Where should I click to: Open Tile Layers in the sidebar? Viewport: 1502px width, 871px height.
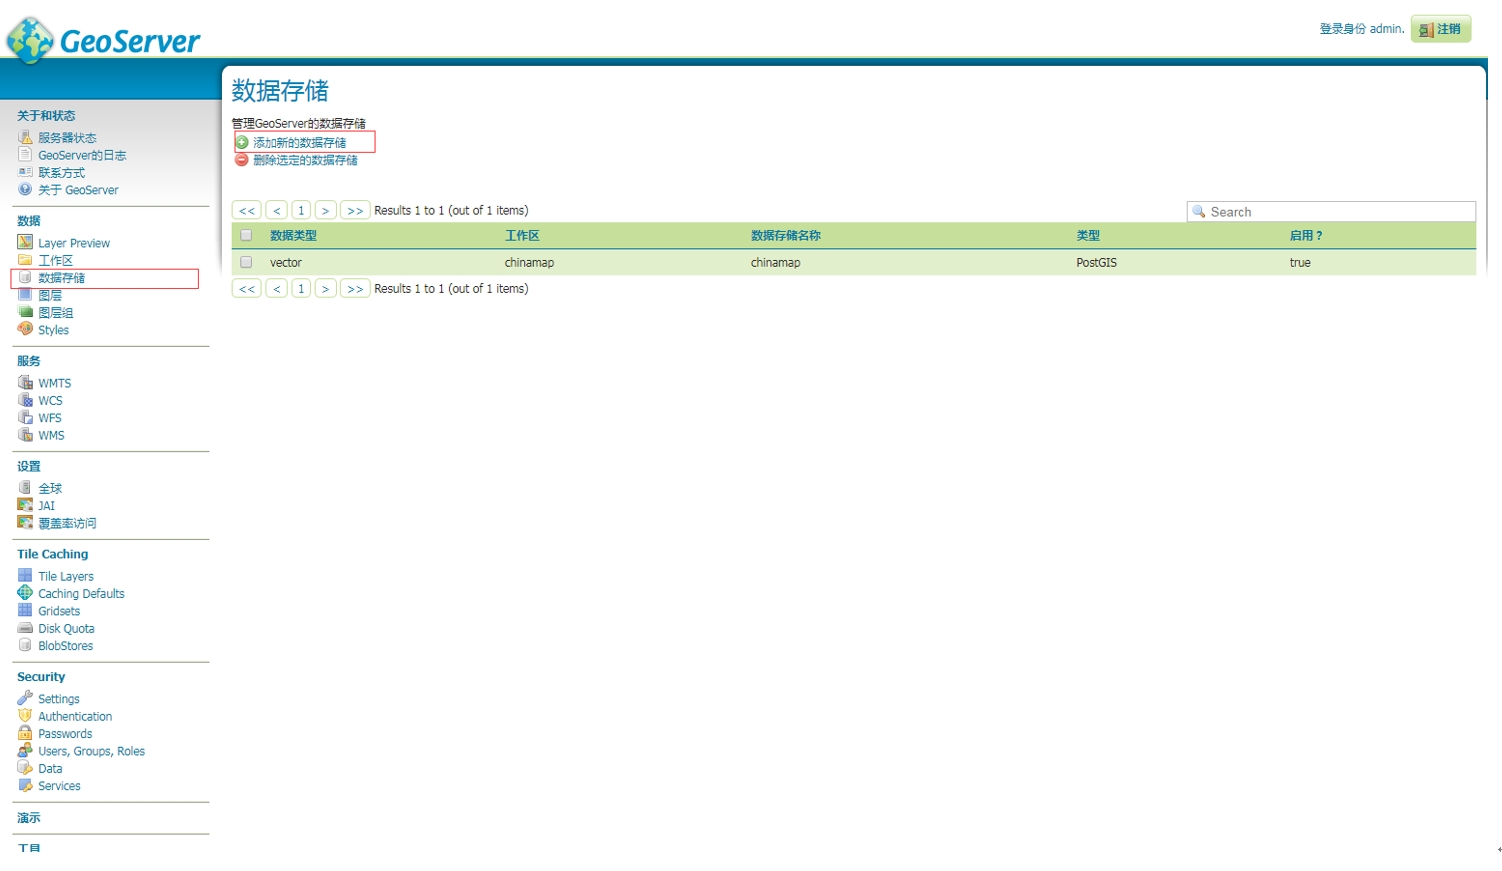pyautogui.click(x=66, y=576)
